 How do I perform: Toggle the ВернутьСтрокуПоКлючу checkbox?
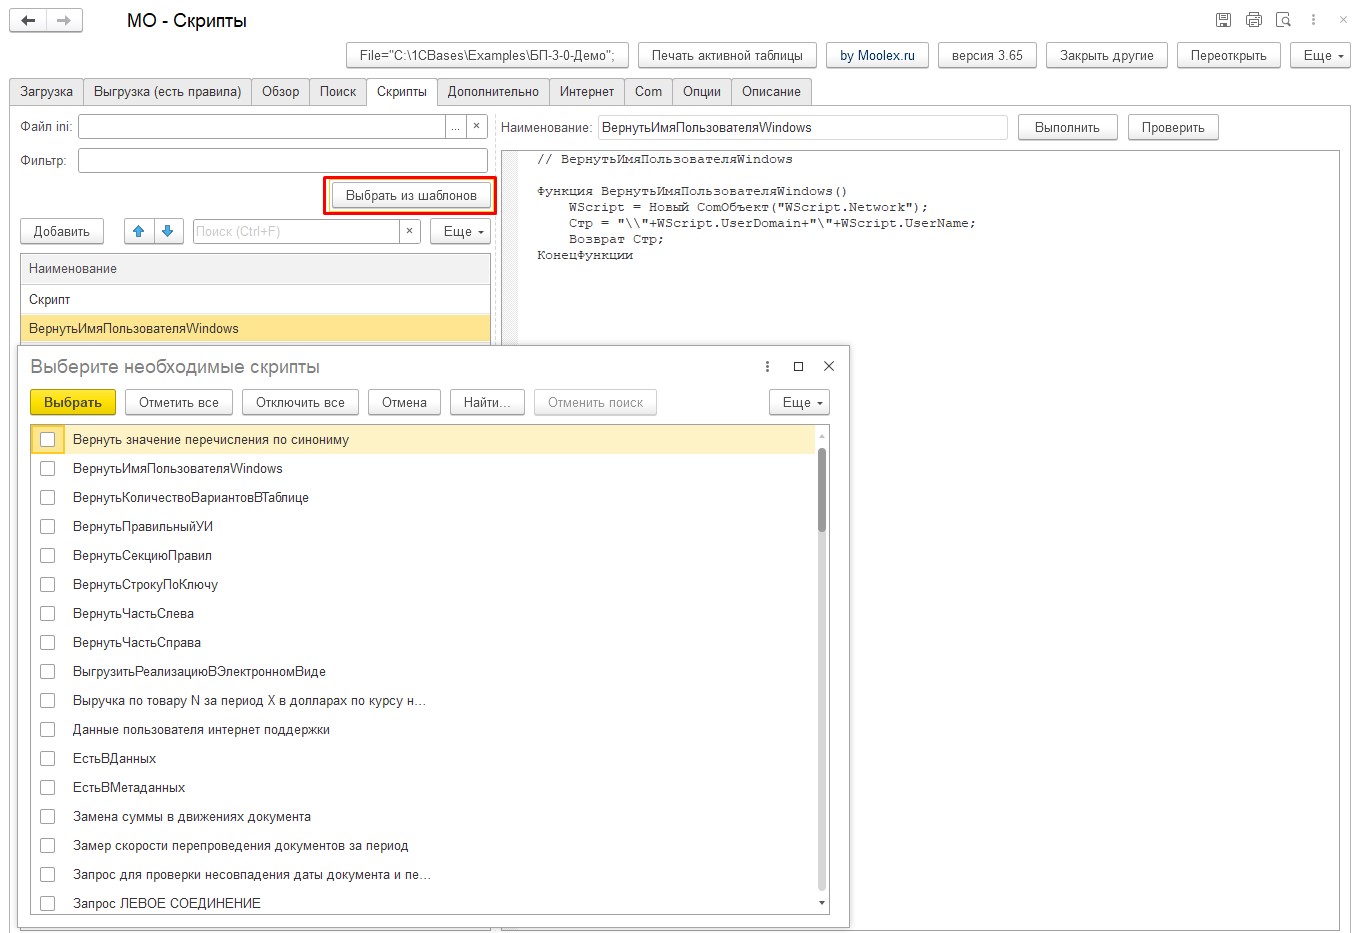point(47,584)
